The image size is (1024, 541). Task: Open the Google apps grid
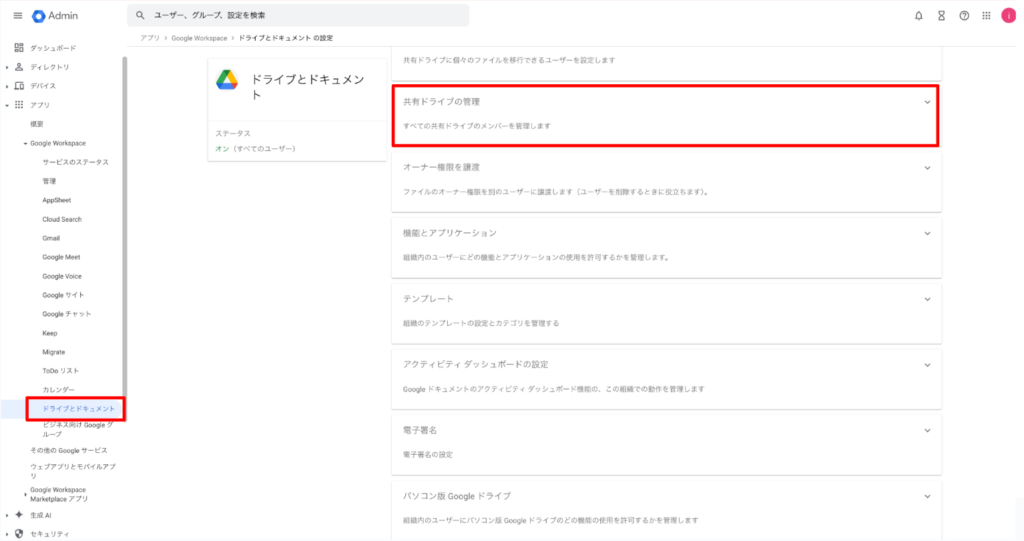click(x=987, y=16)
